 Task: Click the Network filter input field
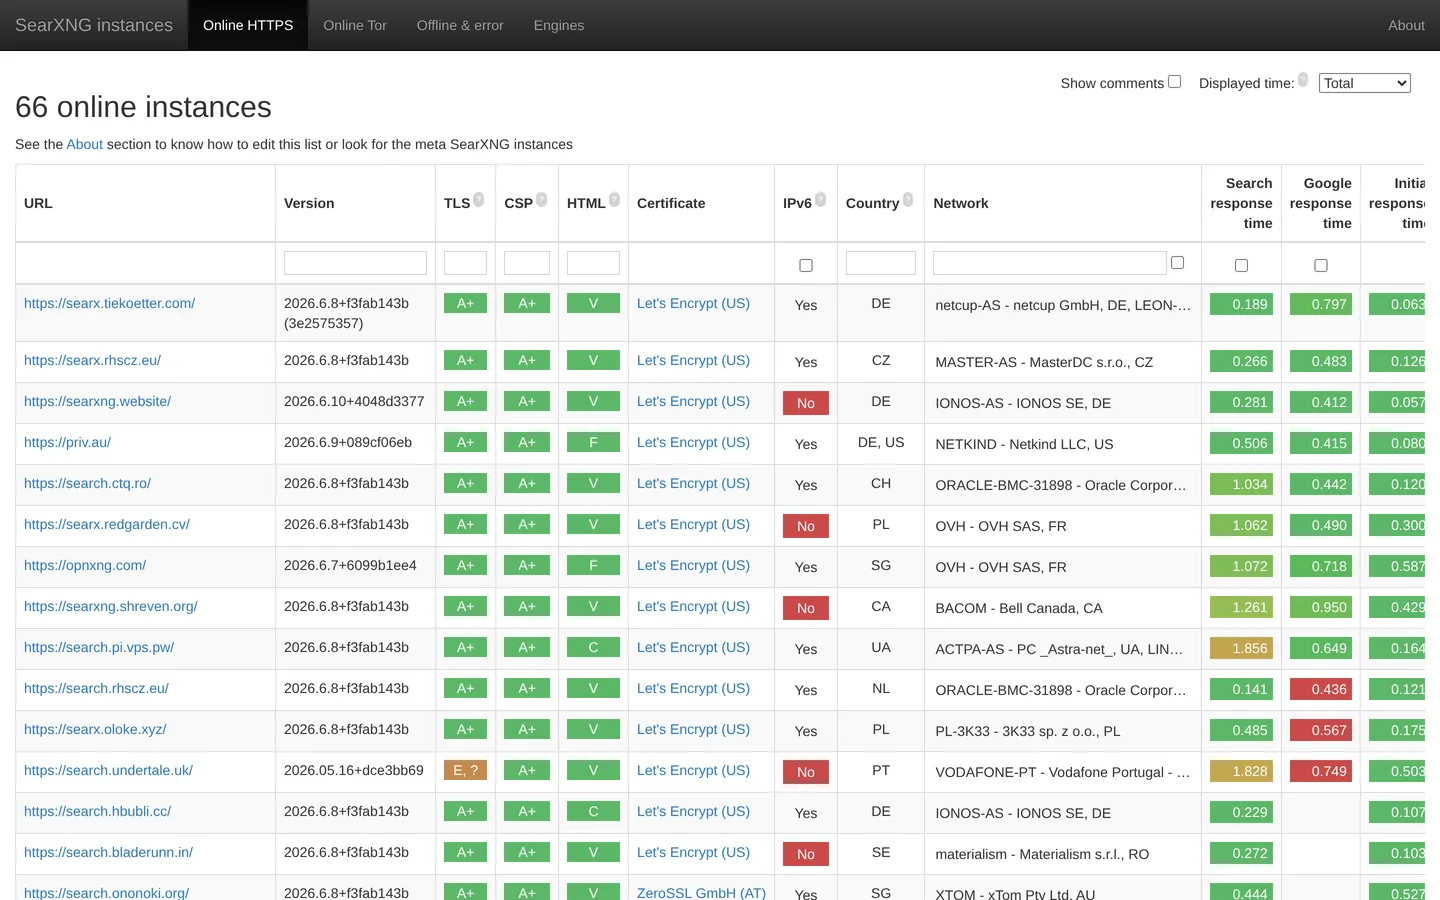coord(1050,263)
